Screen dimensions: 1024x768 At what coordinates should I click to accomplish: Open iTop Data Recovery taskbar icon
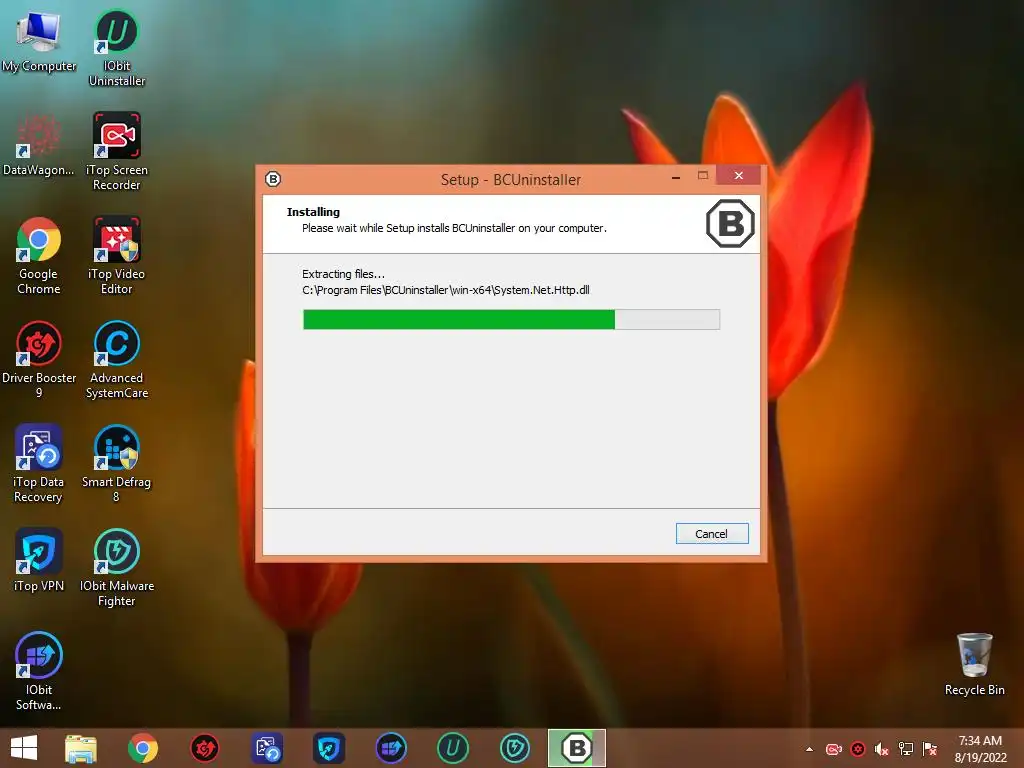(267, 748)
